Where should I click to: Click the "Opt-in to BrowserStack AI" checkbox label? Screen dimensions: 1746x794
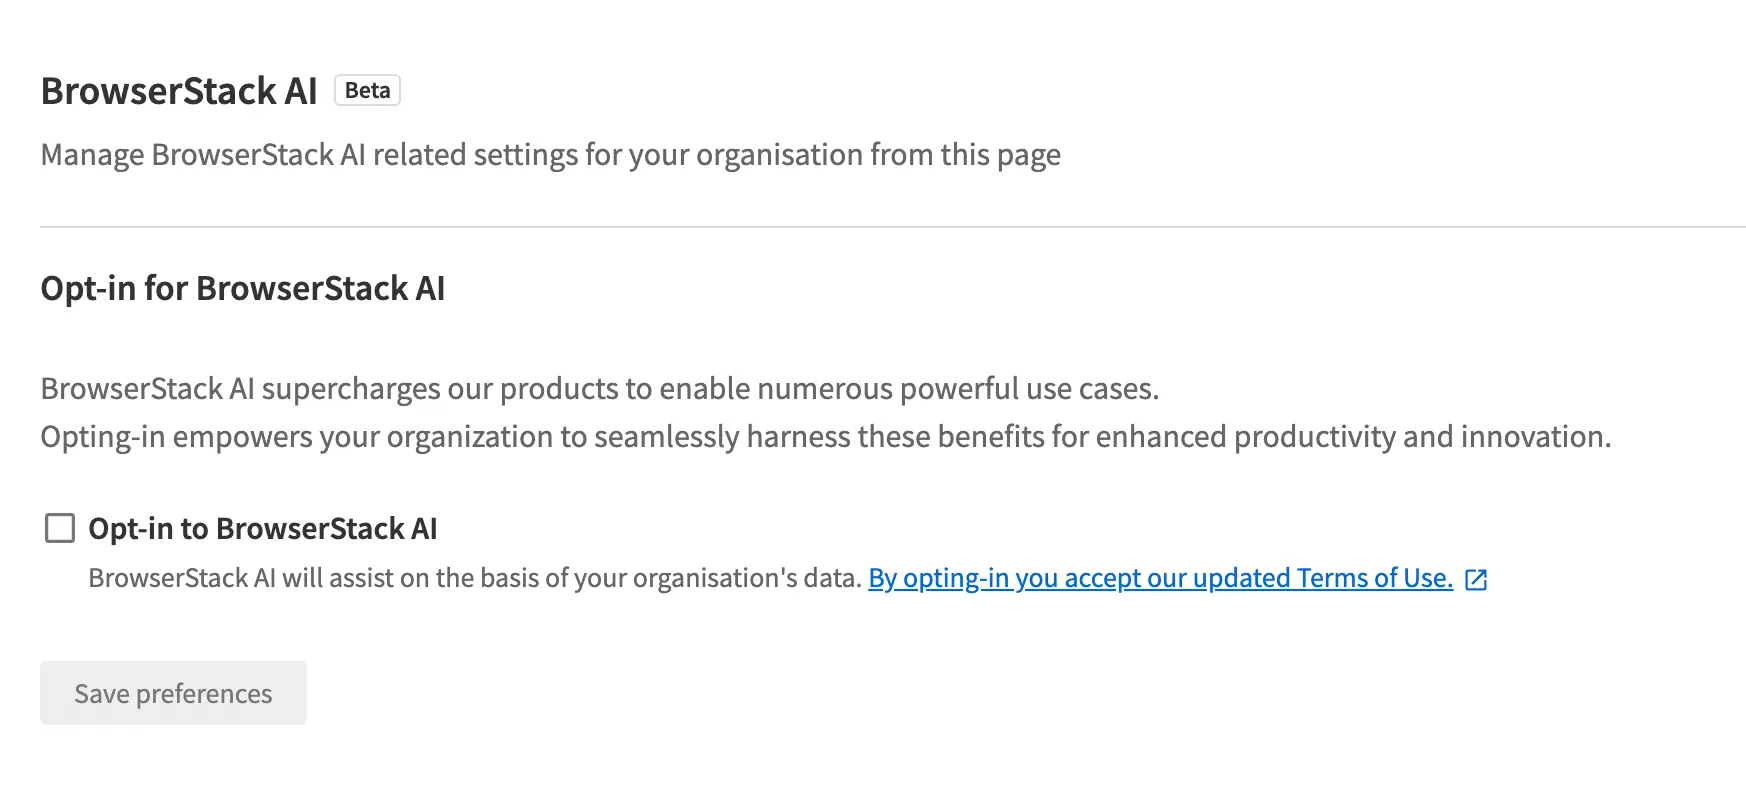coord(263,528)
